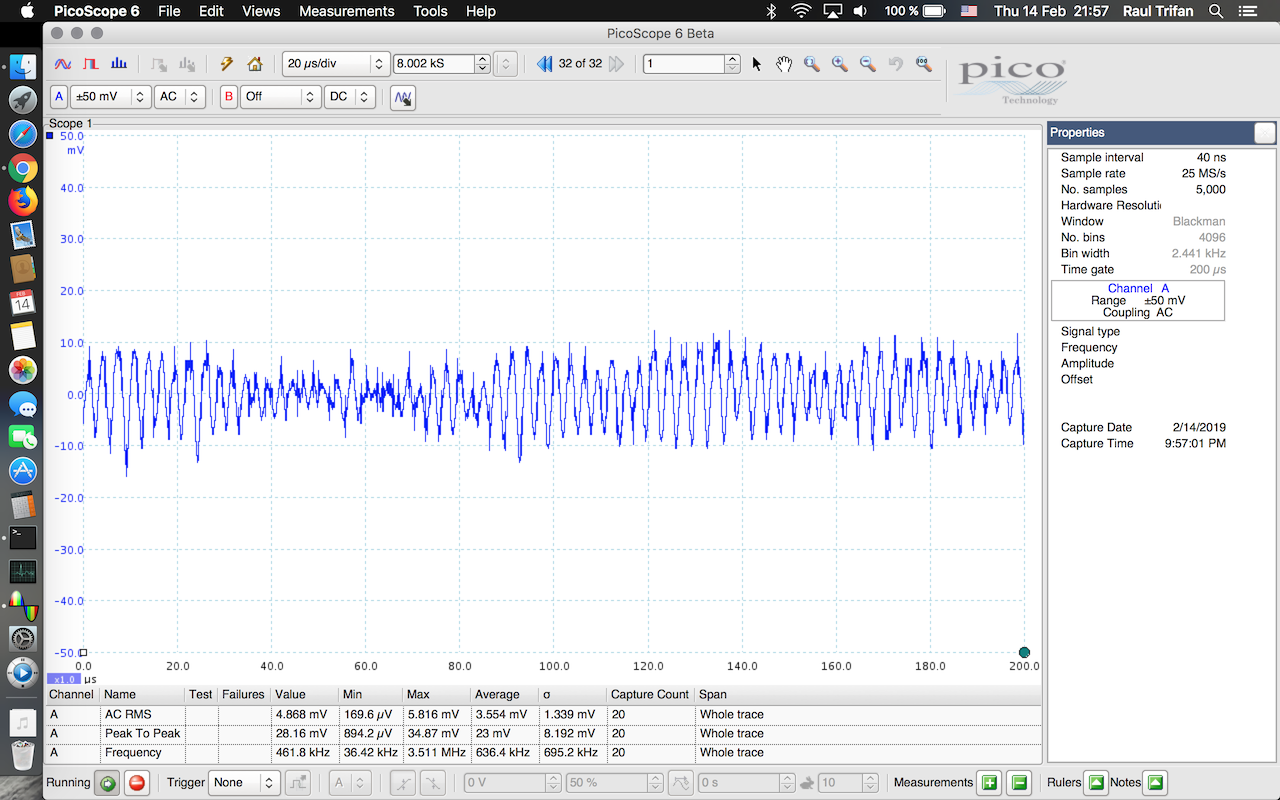
Task: Click the Notes icon
Action: coord(1155,783)
